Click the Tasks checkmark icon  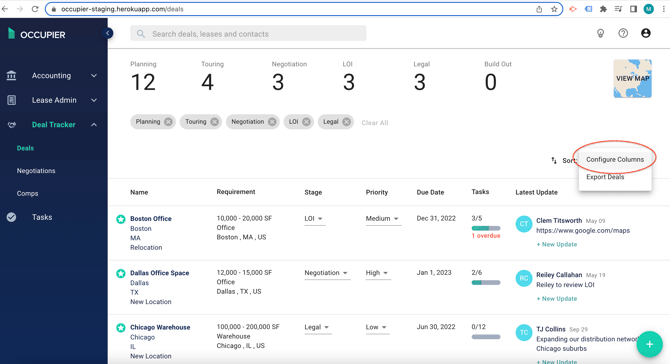[x=12, y=217]
